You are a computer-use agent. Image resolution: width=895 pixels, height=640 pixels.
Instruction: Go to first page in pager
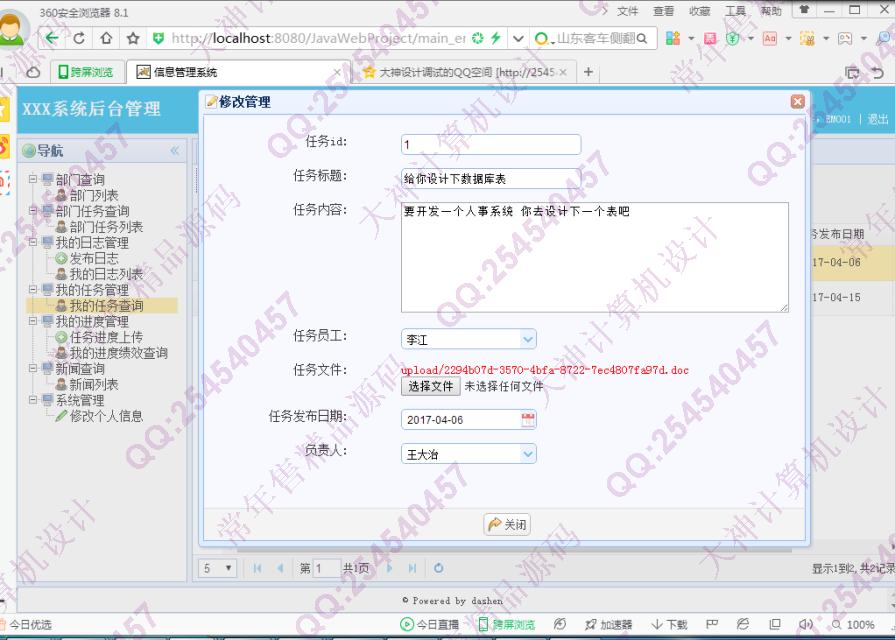pos(257,568)
